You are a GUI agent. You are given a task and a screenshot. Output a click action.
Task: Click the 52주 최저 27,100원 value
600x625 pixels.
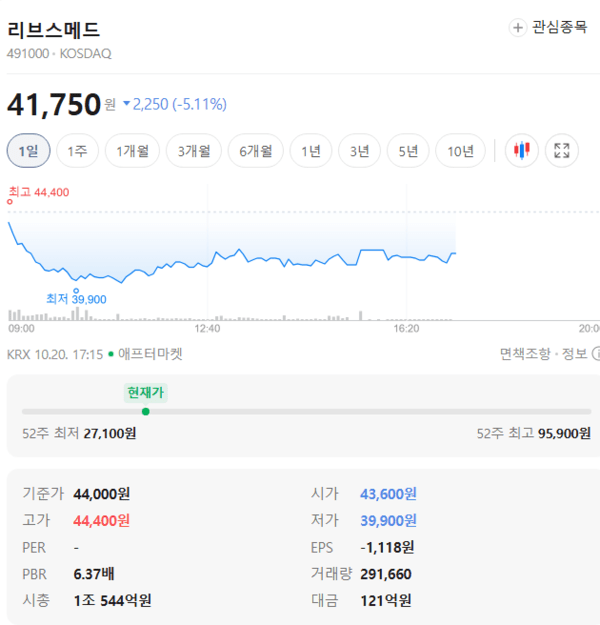pyautogui.click(x=110, y=433)
